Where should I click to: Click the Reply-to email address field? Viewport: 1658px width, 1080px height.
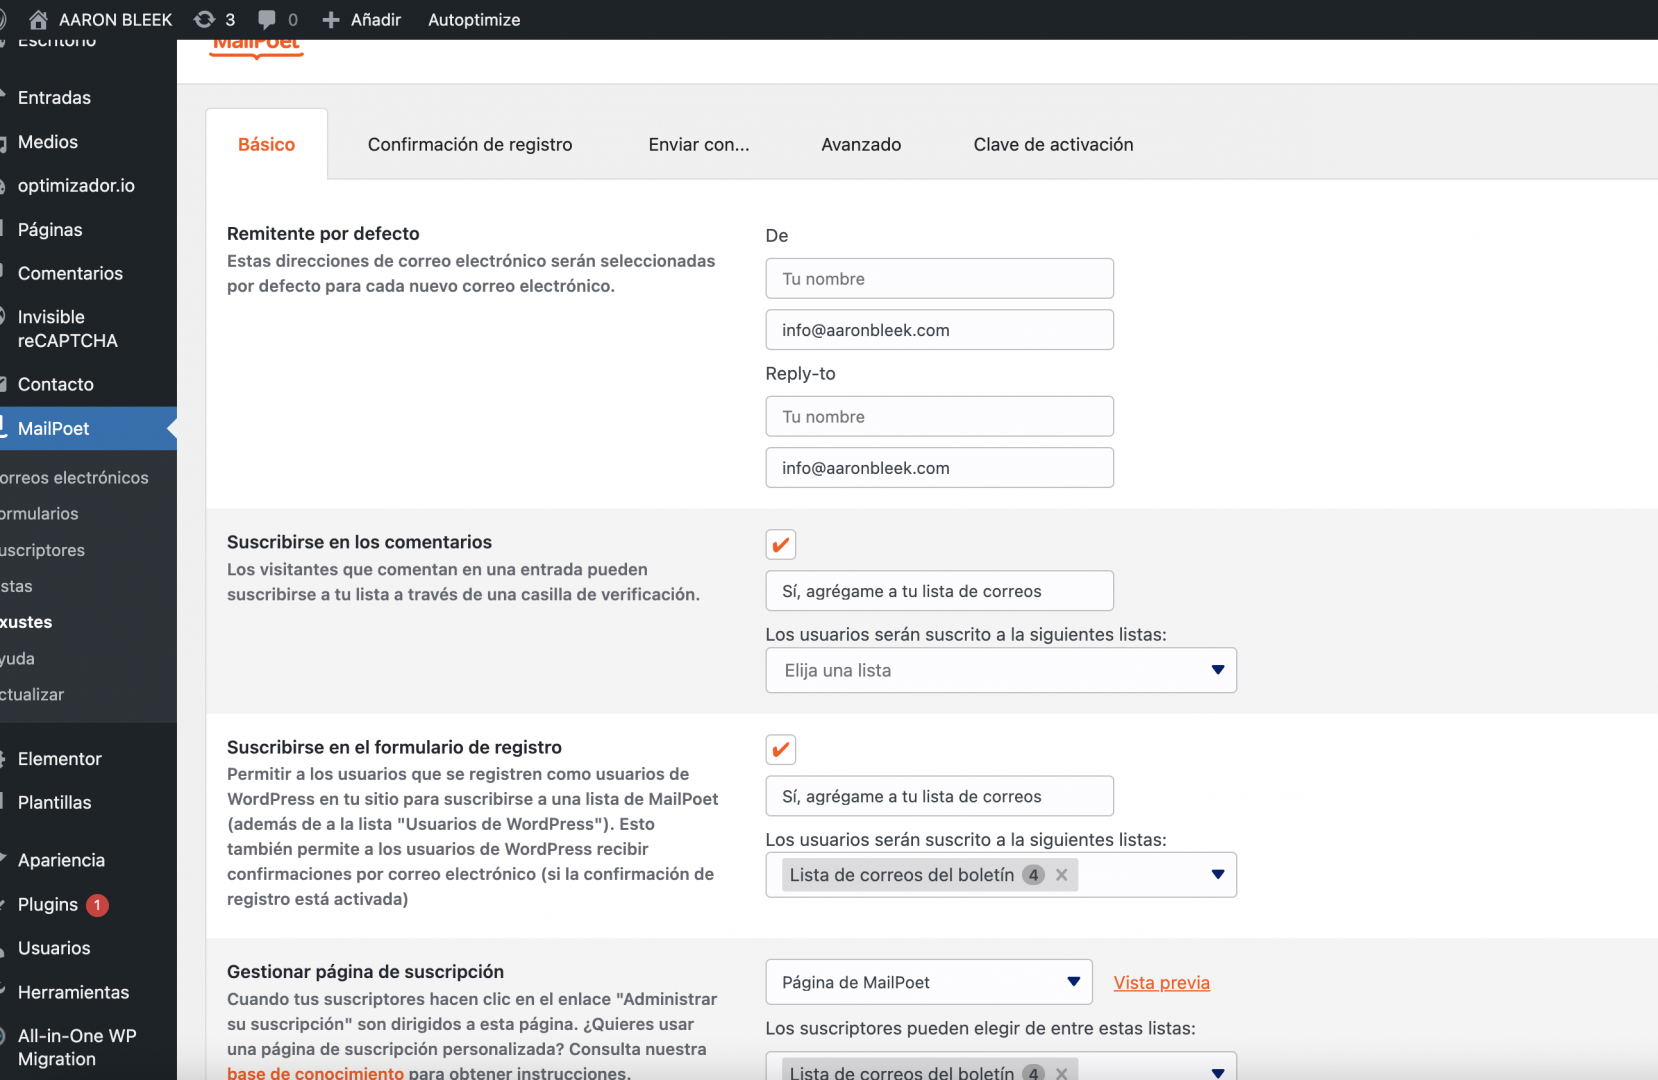940,468
